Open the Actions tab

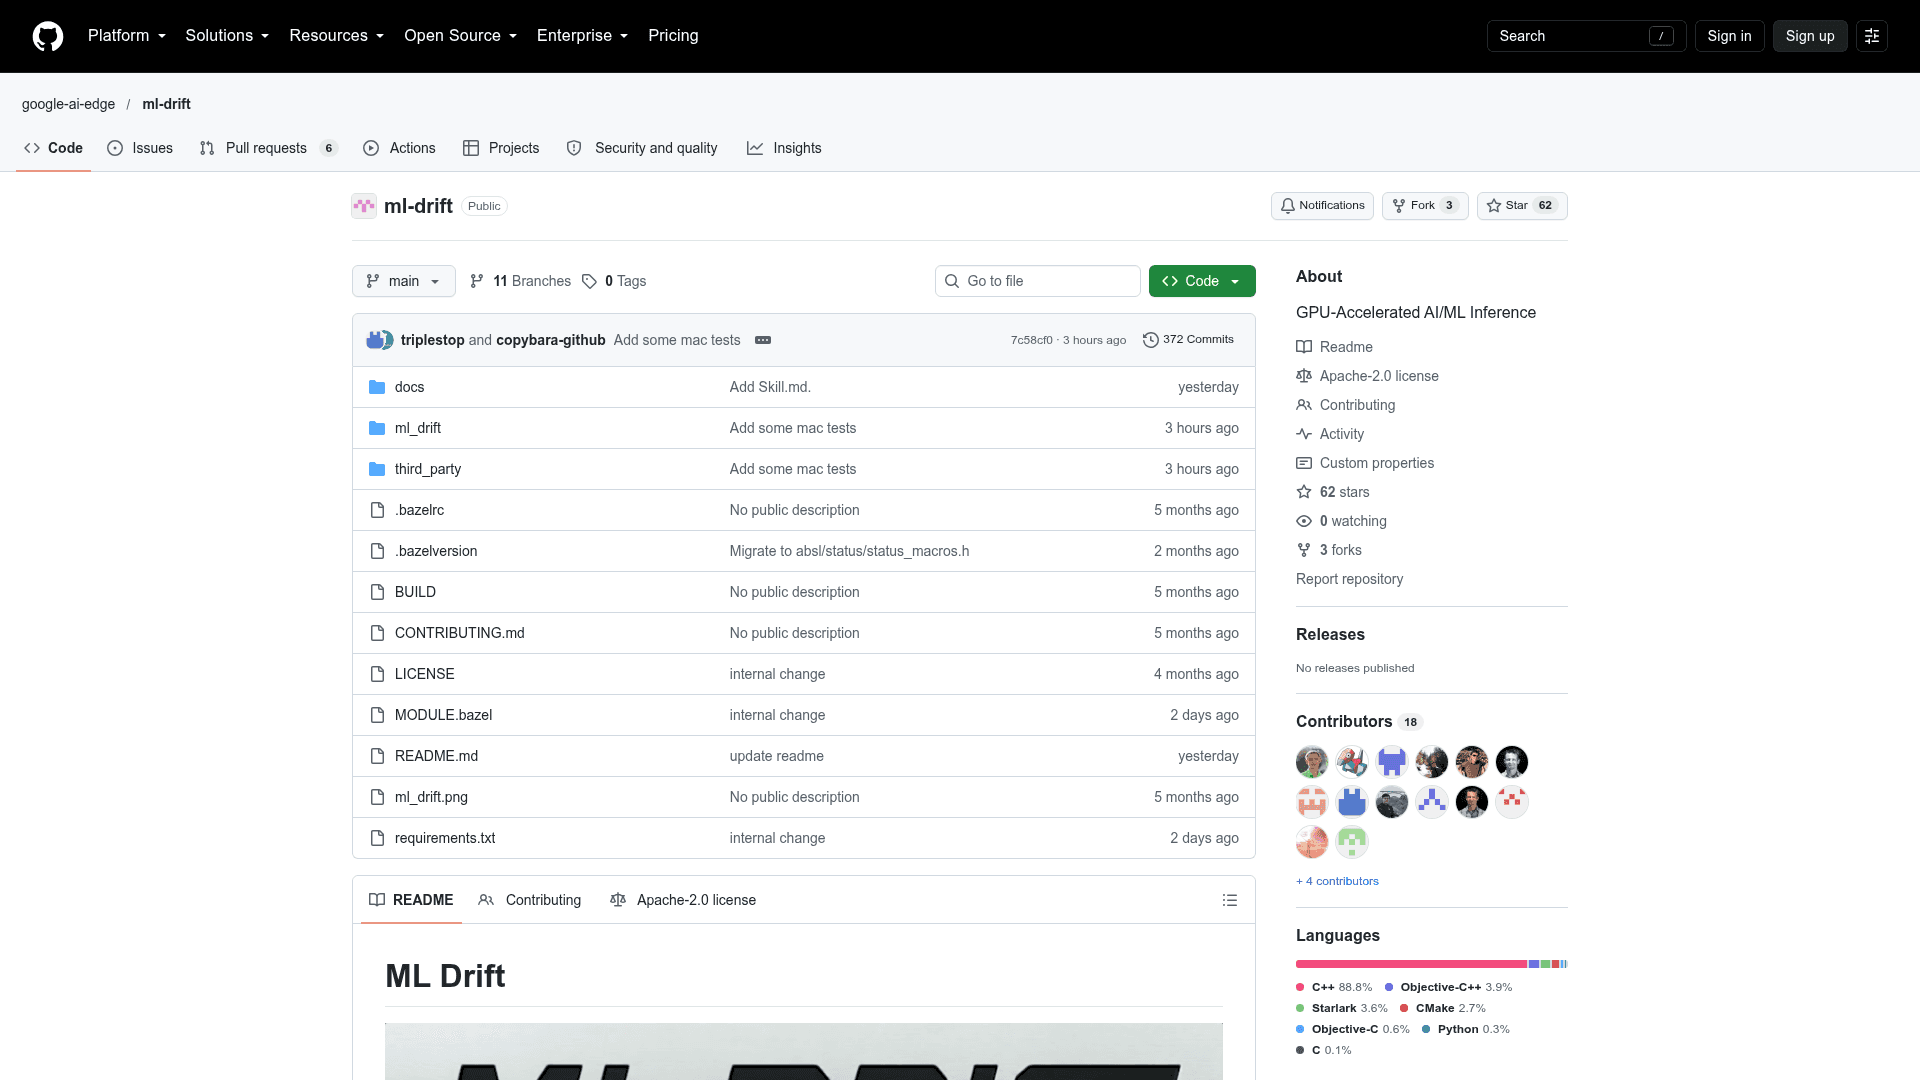click(399, 148)
